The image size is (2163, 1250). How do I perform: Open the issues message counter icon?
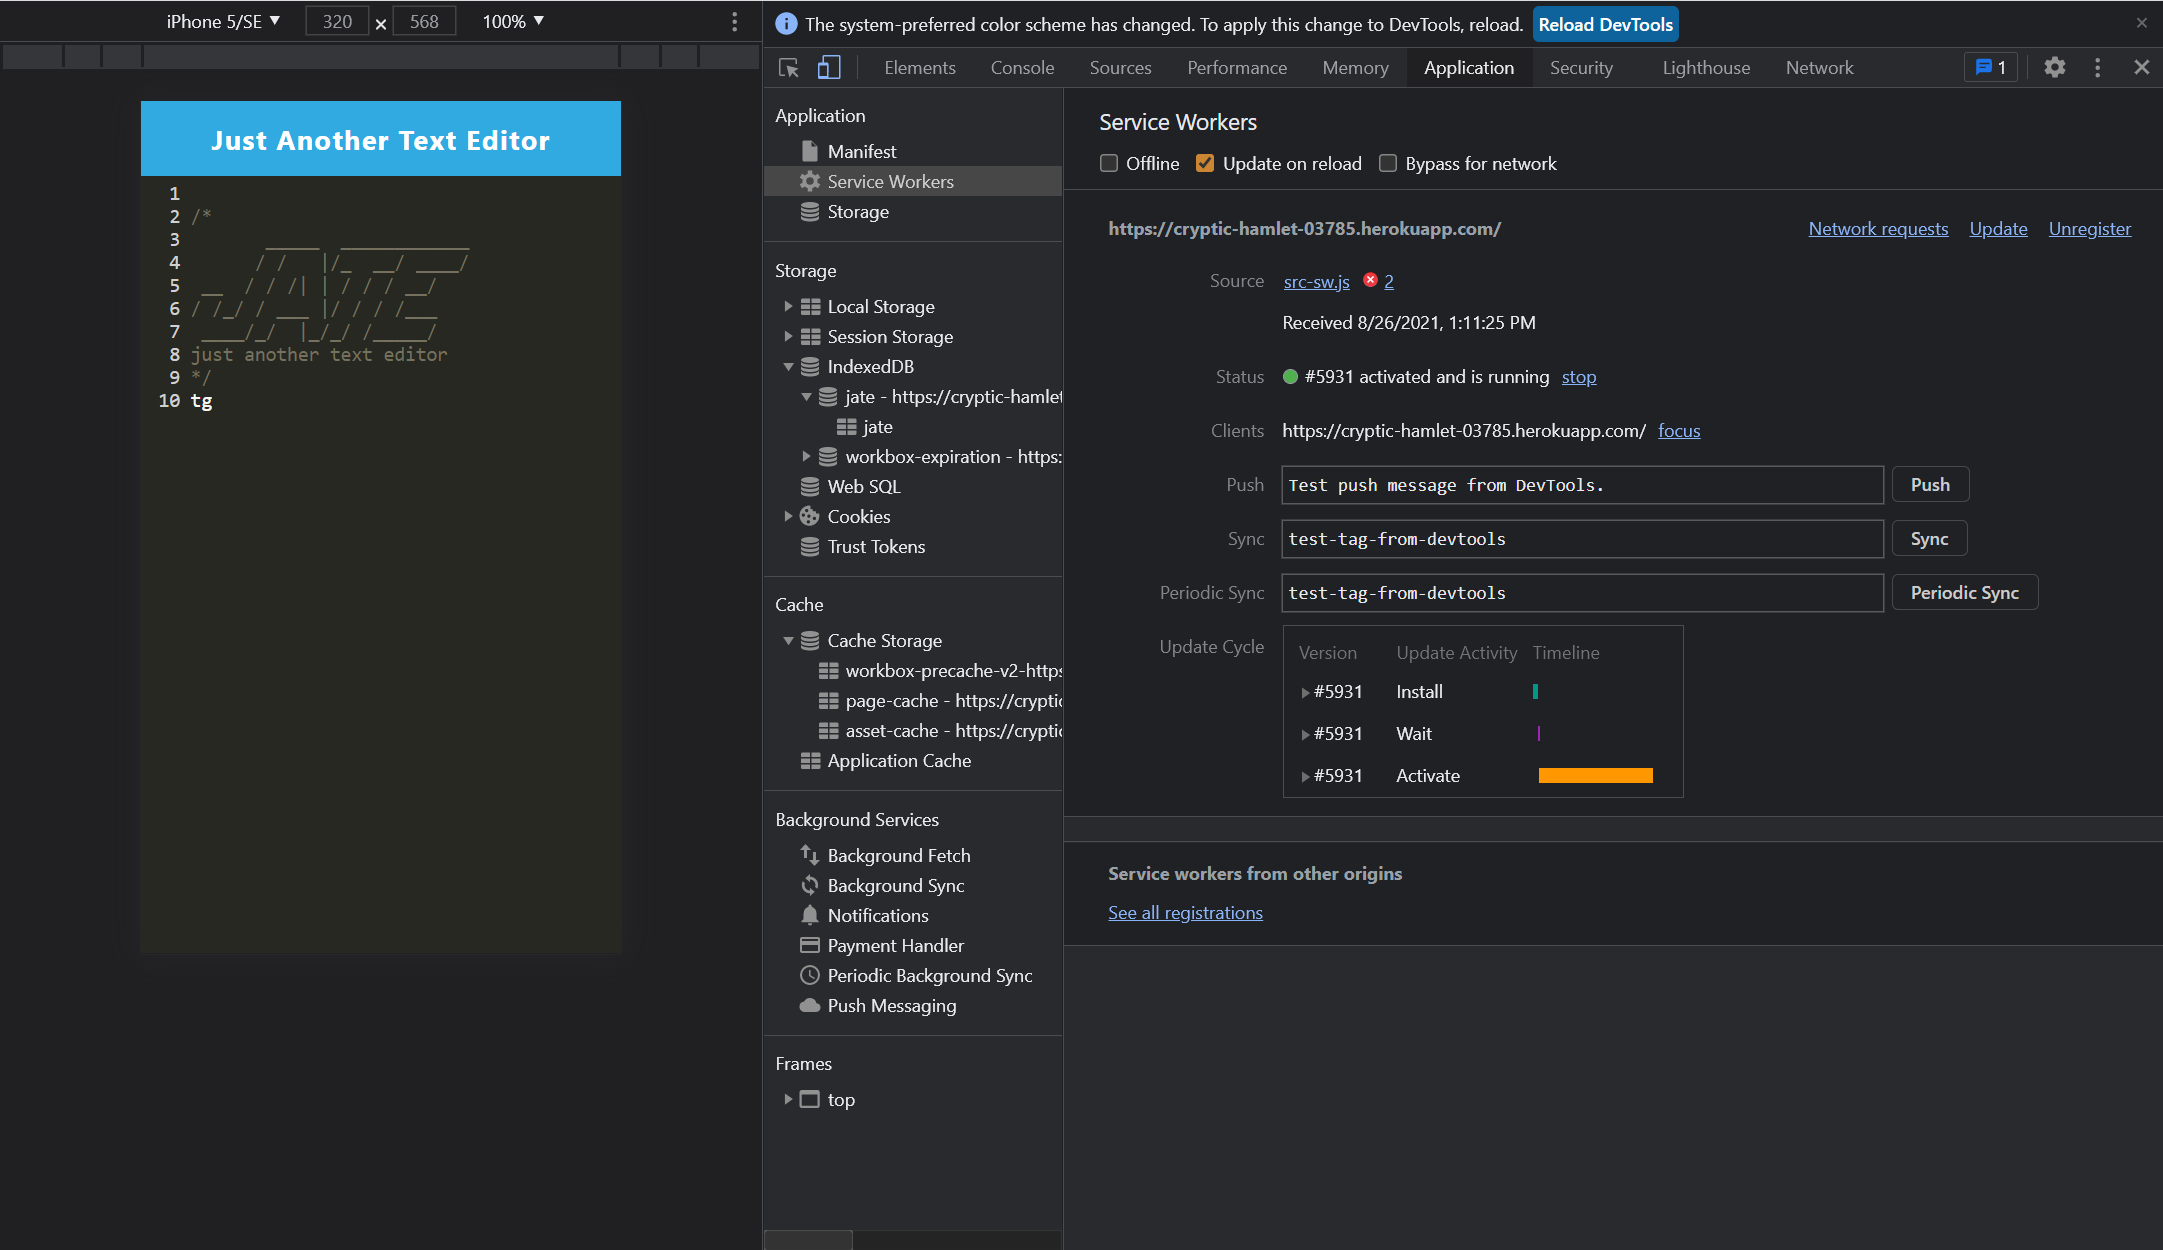(x=1991, y=67)
